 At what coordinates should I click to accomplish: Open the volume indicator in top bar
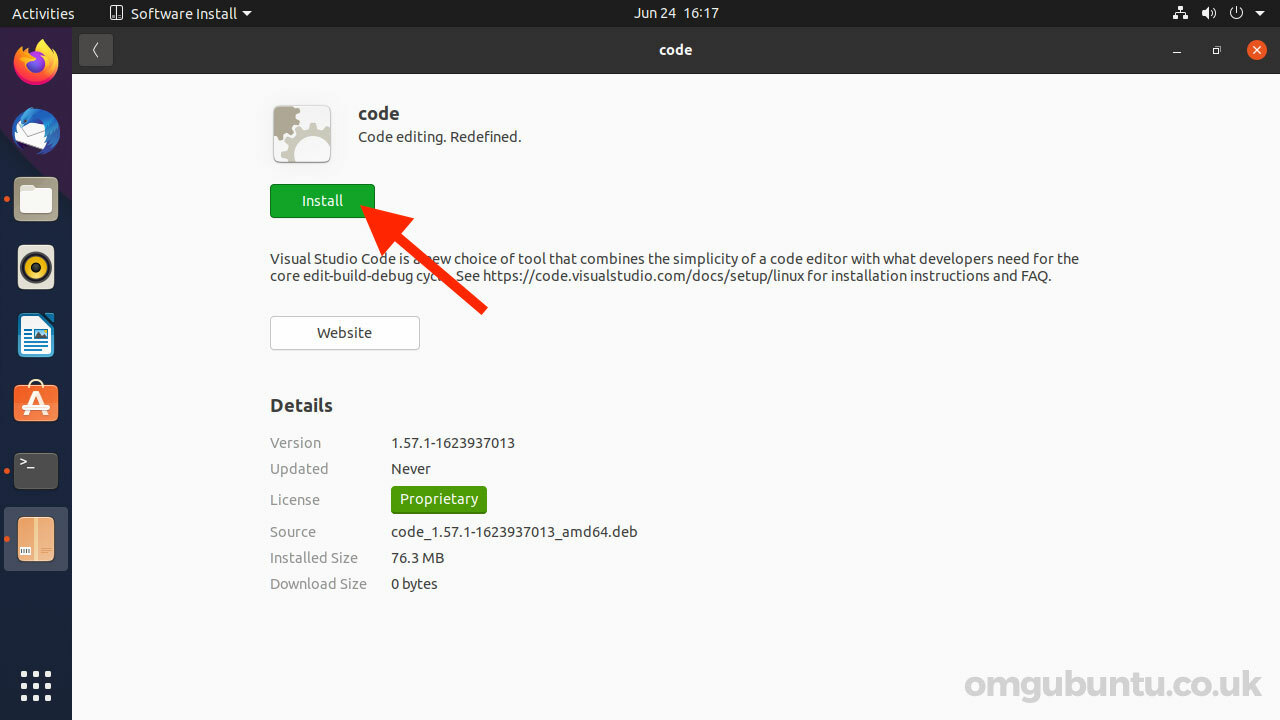(1208, 13)
